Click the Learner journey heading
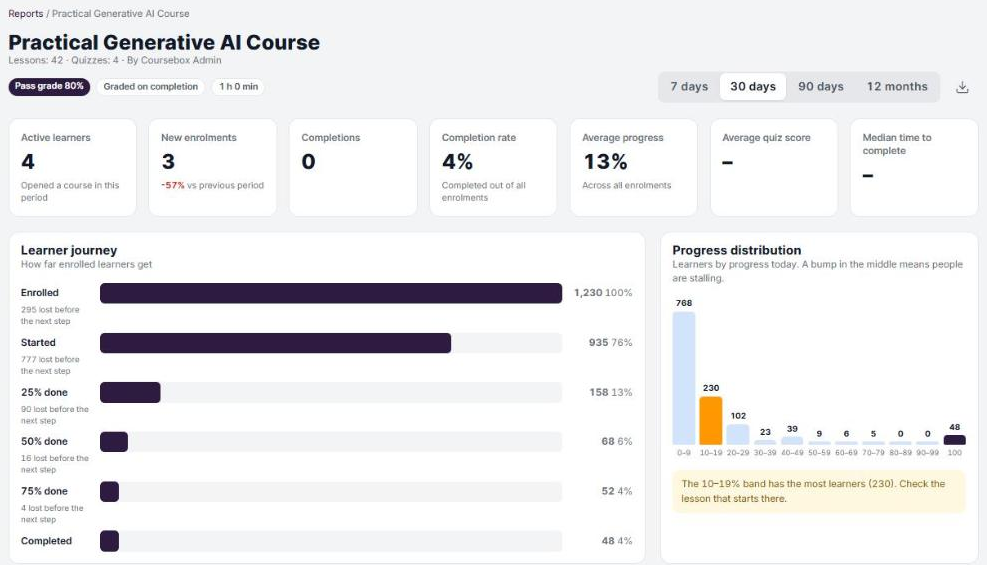The image size is (987, 565). [x=69, y=250]
